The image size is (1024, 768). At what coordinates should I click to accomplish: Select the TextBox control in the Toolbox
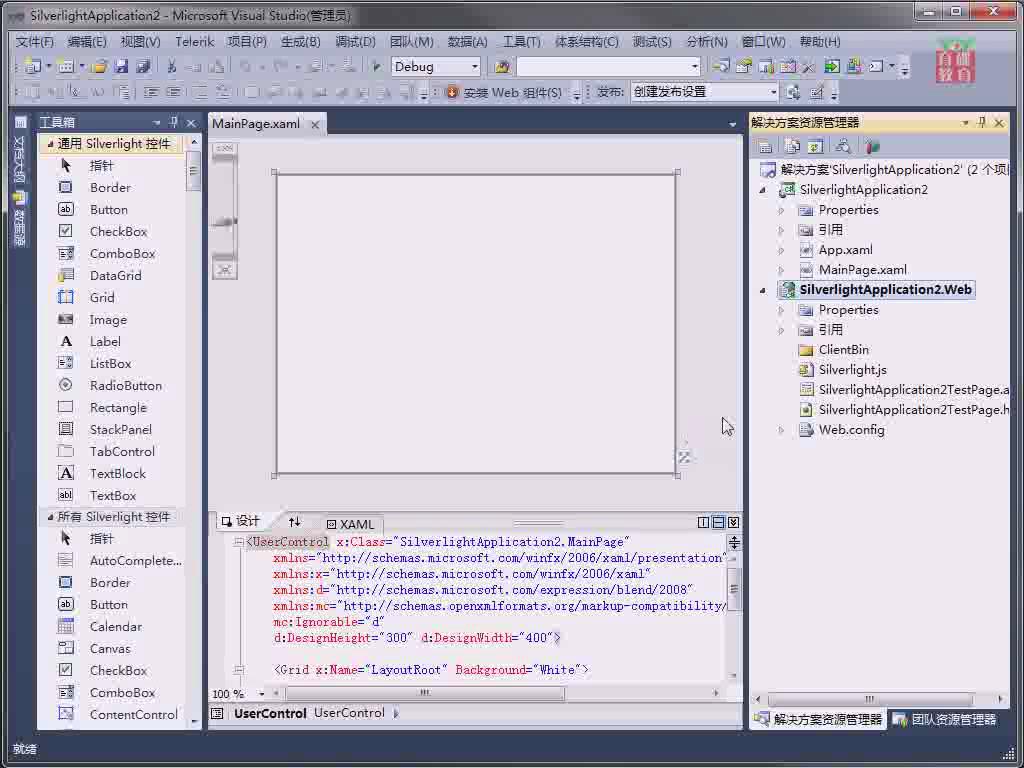pos(112,496)
